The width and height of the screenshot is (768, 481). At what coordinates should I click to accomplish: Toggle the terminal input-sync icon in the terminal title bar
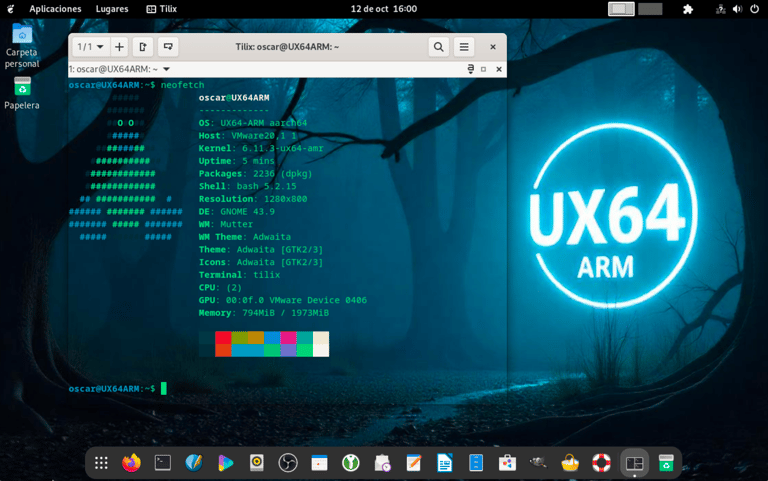pyautogui.click(x=471, y=69)
